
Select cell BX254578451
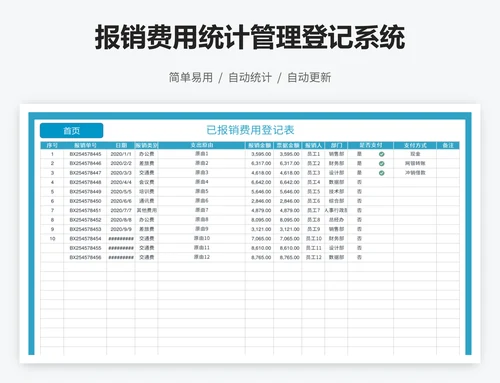coord(85,210)
